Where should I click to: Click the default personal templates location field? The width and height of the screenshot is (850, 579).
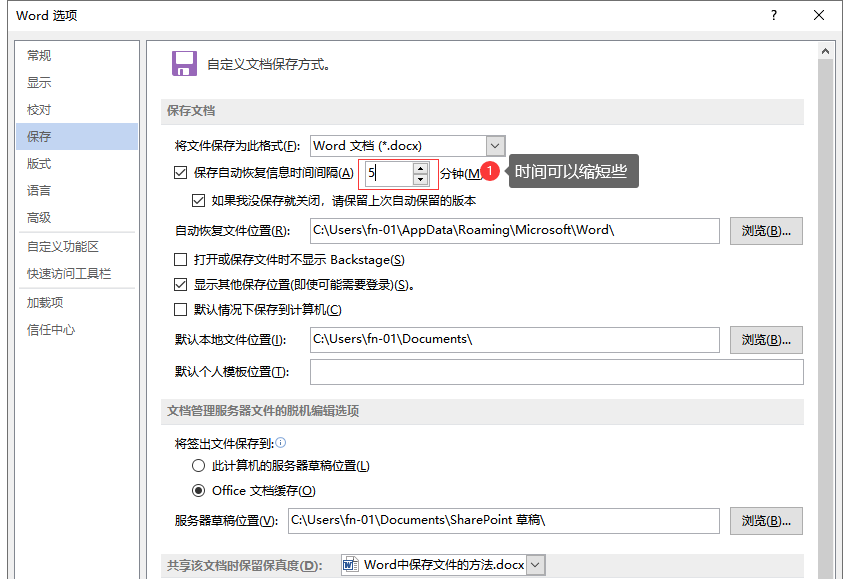coord(556,373)
